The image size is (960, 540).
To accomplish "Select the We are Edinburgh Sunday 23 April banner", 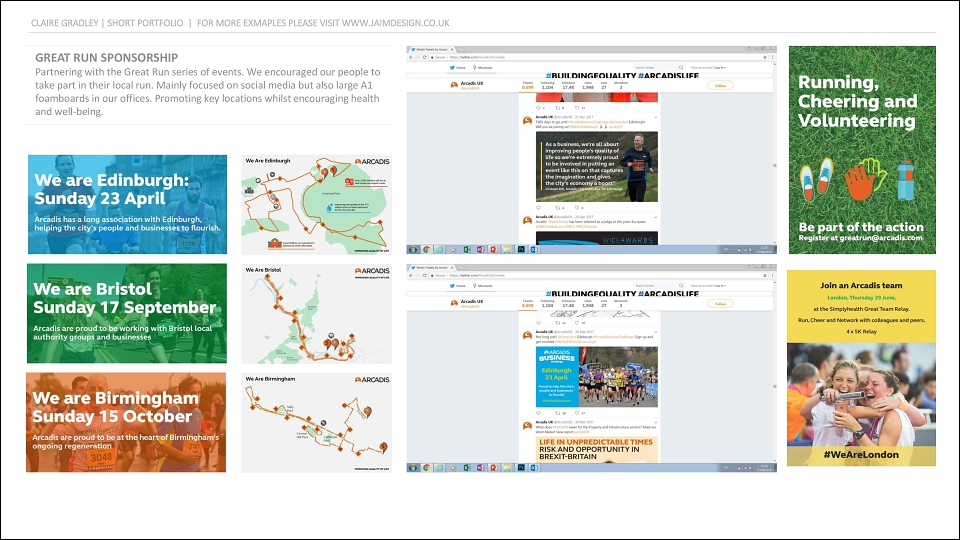I will [127, 204].
